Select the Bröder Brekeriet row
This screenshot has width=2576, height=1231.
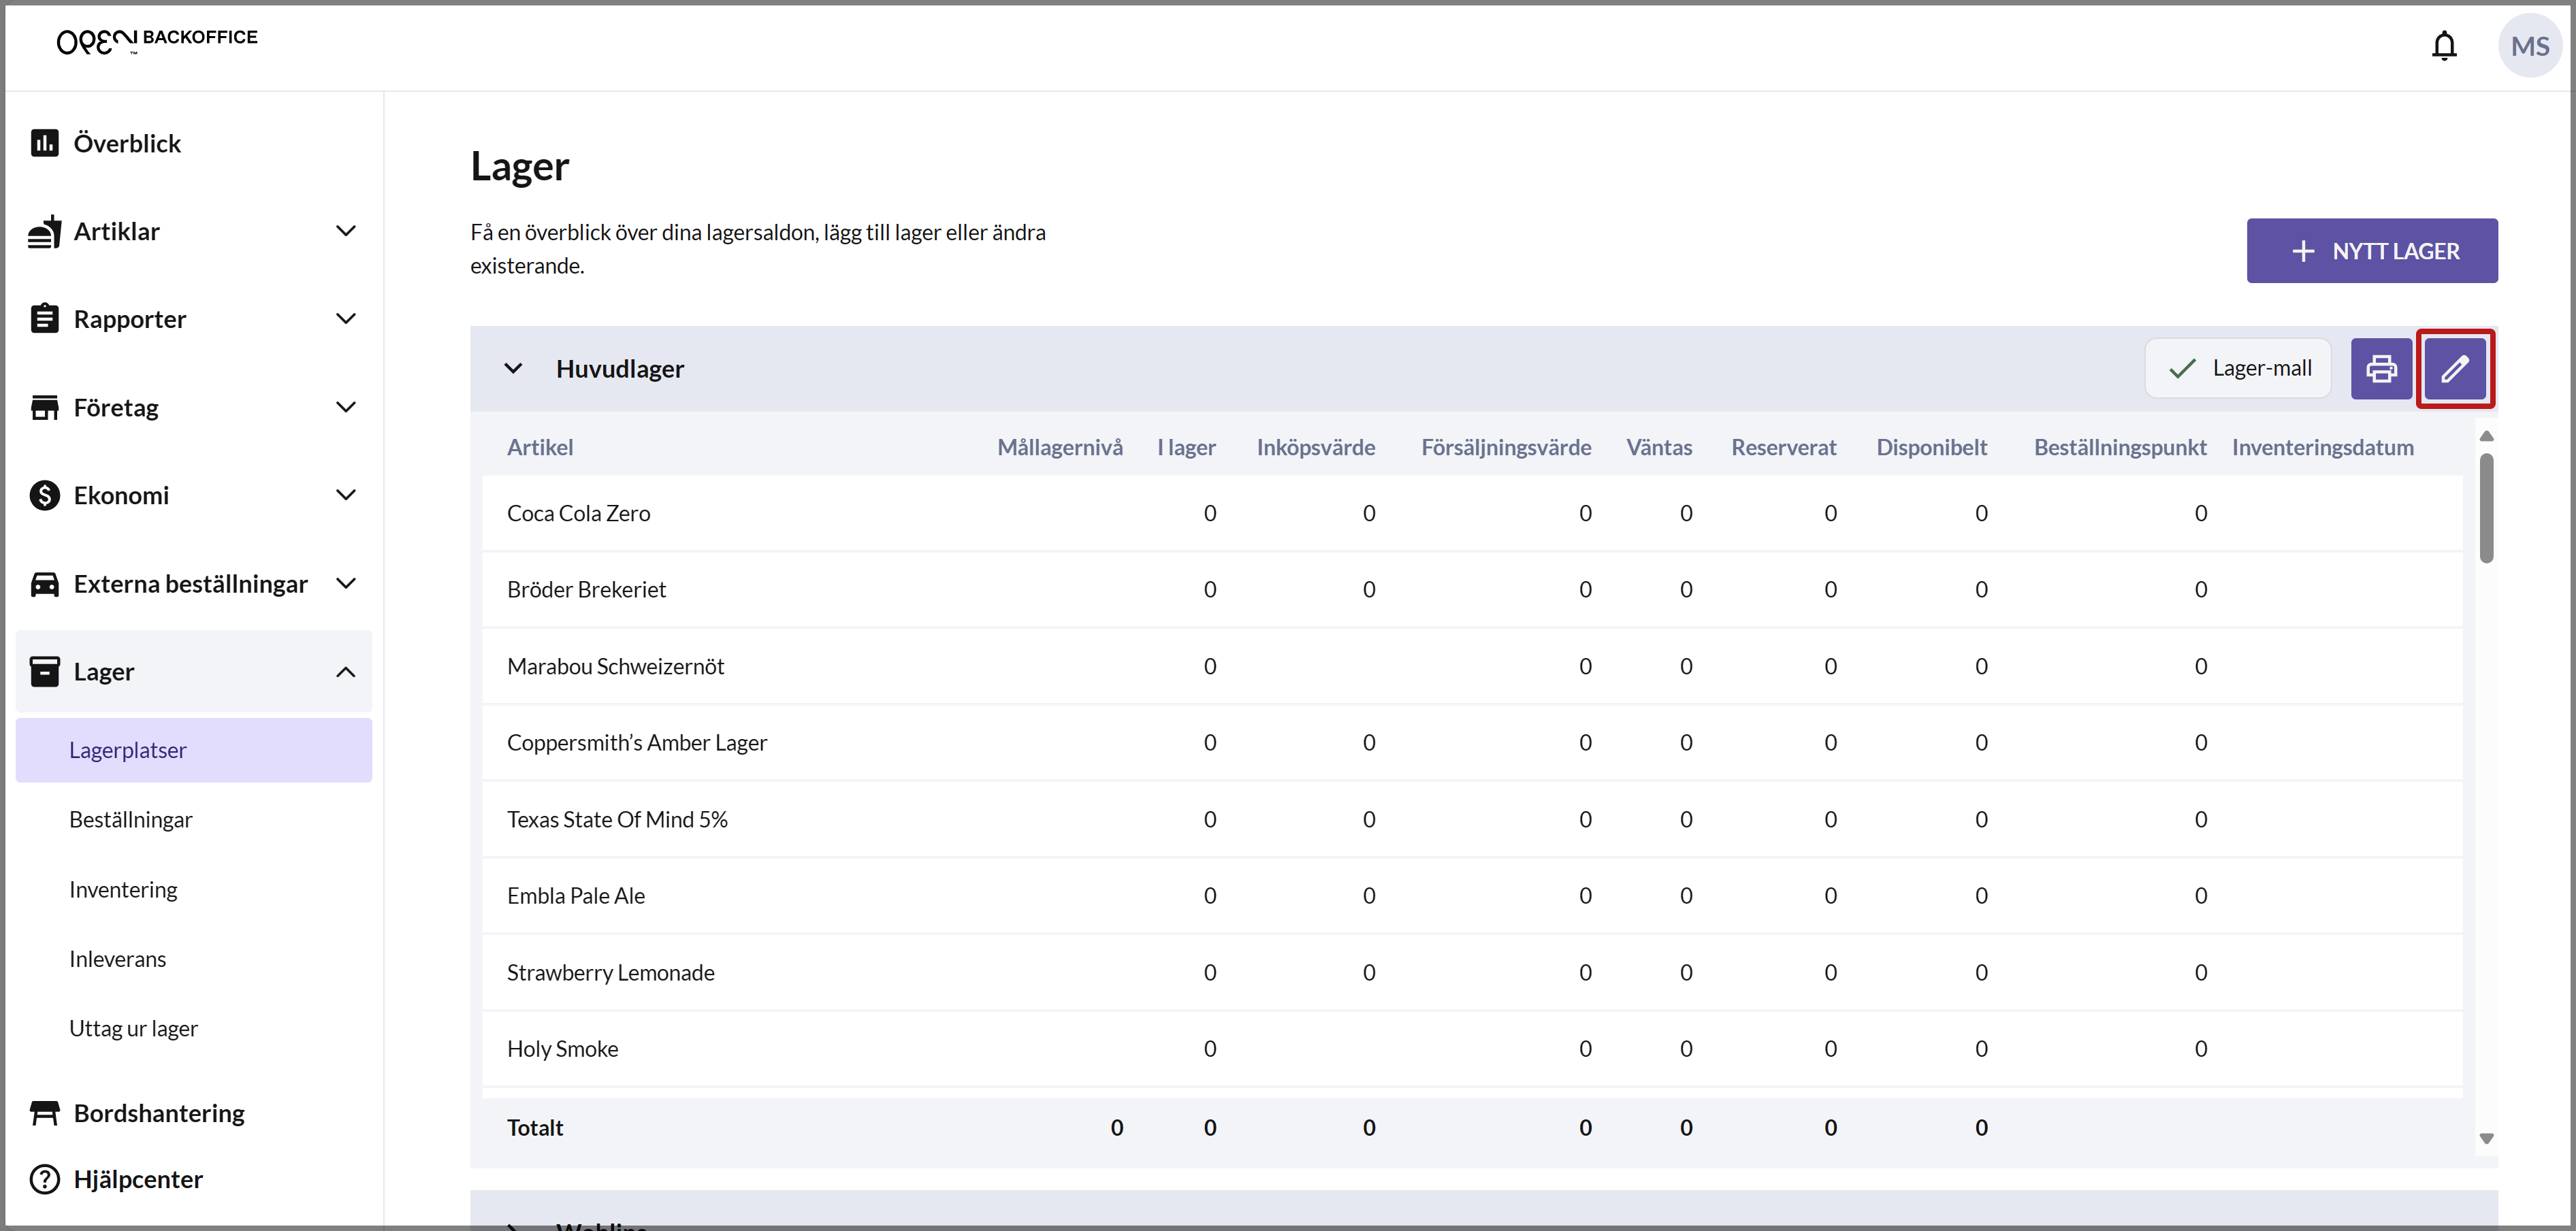tap(1472, 590)
